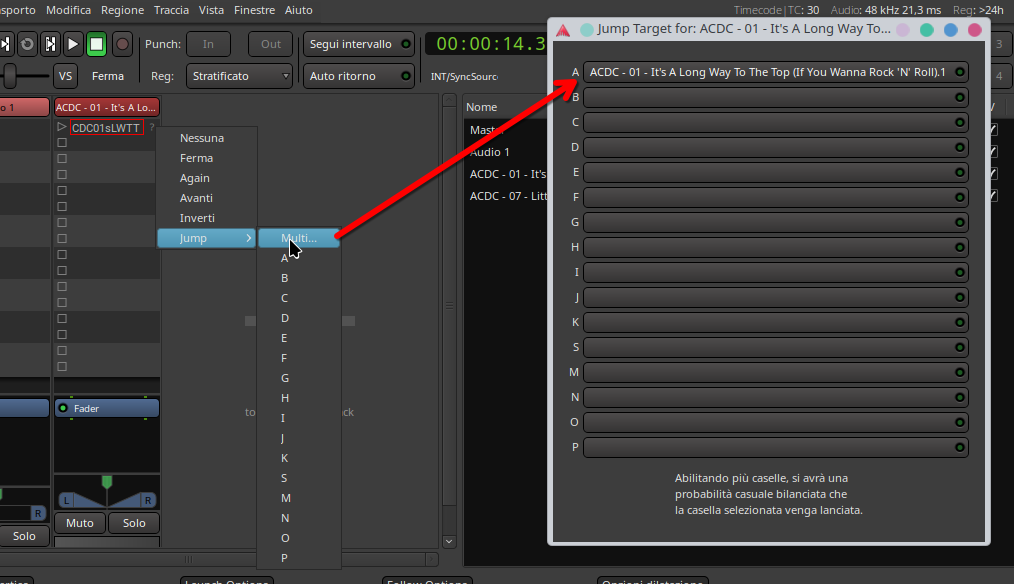Expand the Jump submenu entry
The image size is (1014, 584).
206,238
